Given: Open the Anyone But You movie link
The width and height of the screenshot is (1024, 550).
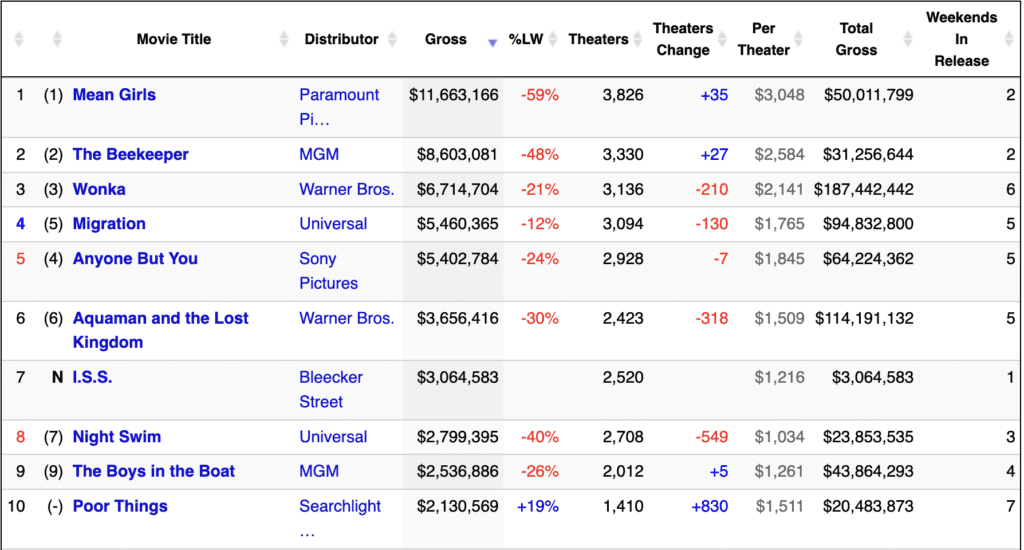Looking at the screenshot, I should coord(135,259).
